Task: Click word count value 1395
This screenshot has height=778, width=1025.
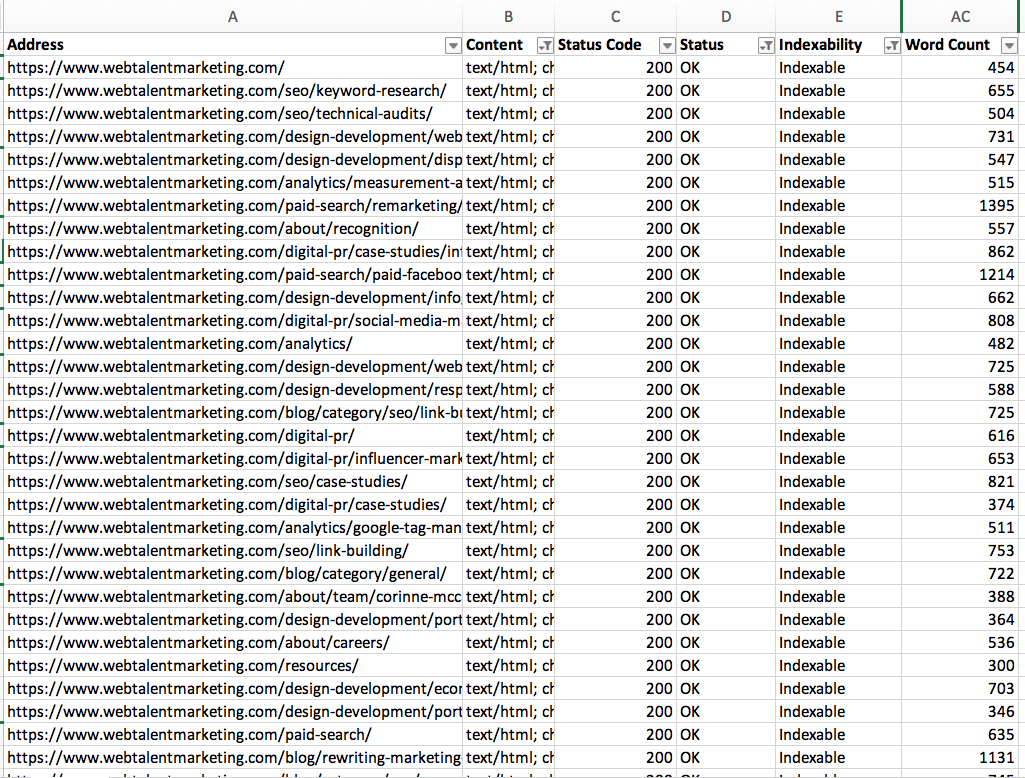Action: tap(996, 206)
